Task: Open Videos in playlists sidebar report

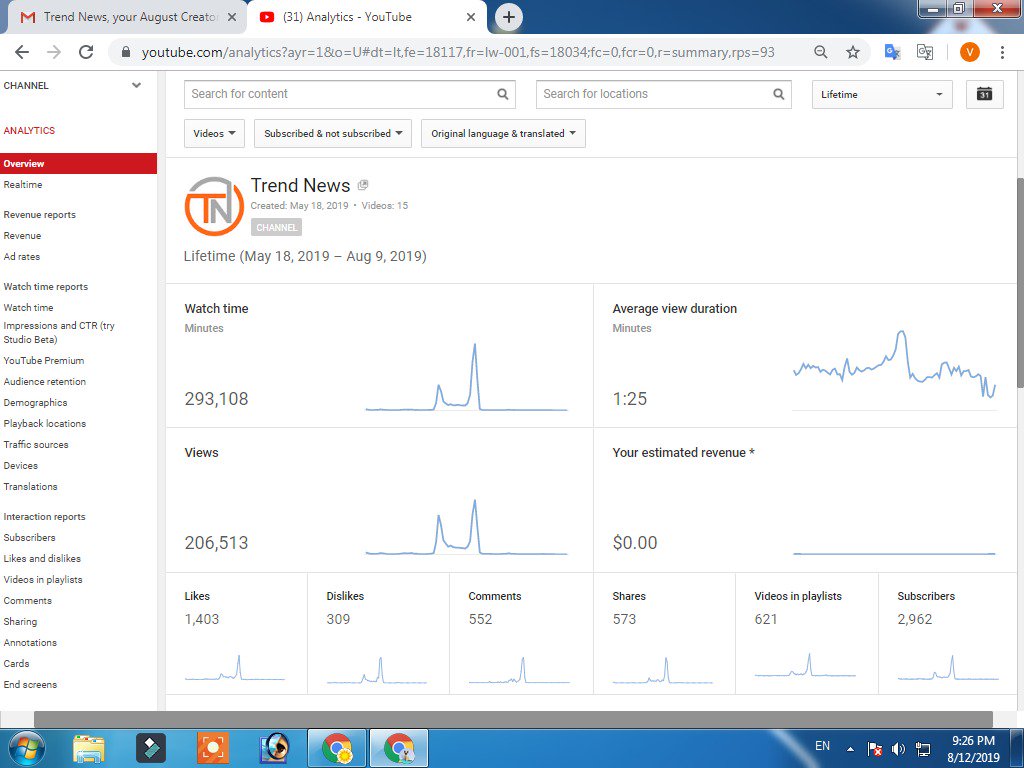Action: (x=42, y=579)
